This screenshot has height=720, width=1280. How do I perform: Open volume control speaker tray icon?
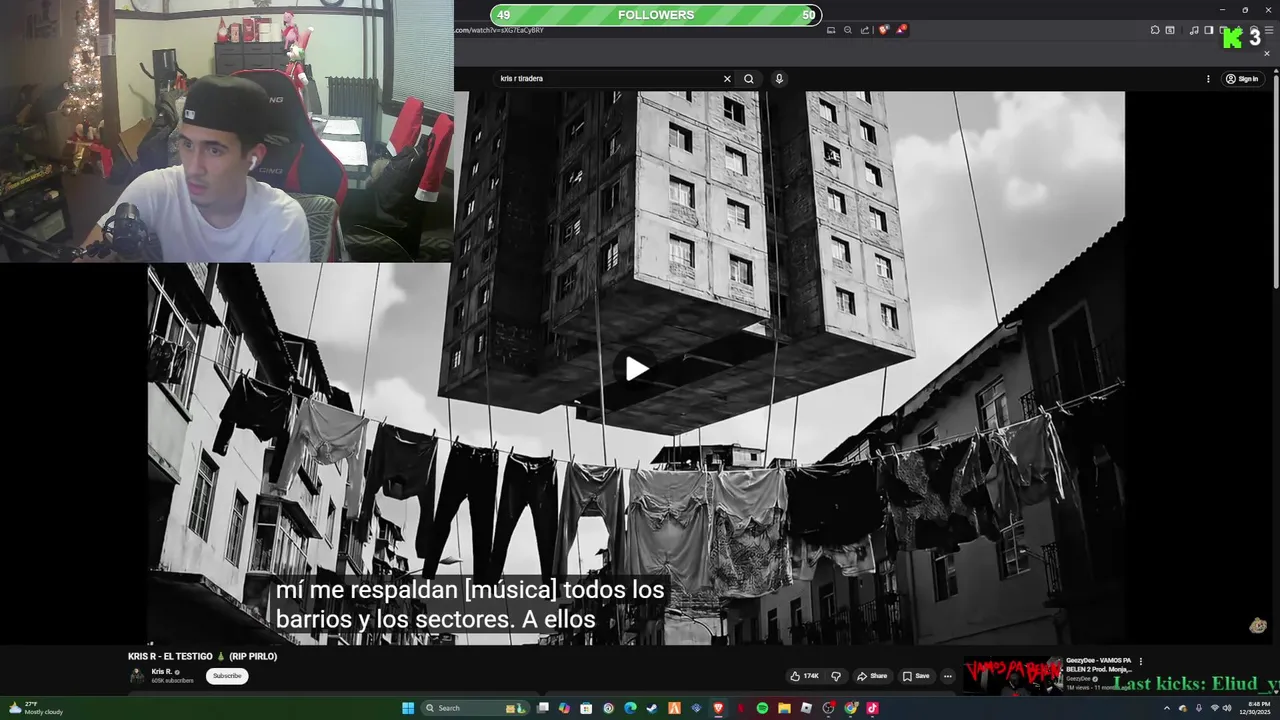[x=1227, y=708]
